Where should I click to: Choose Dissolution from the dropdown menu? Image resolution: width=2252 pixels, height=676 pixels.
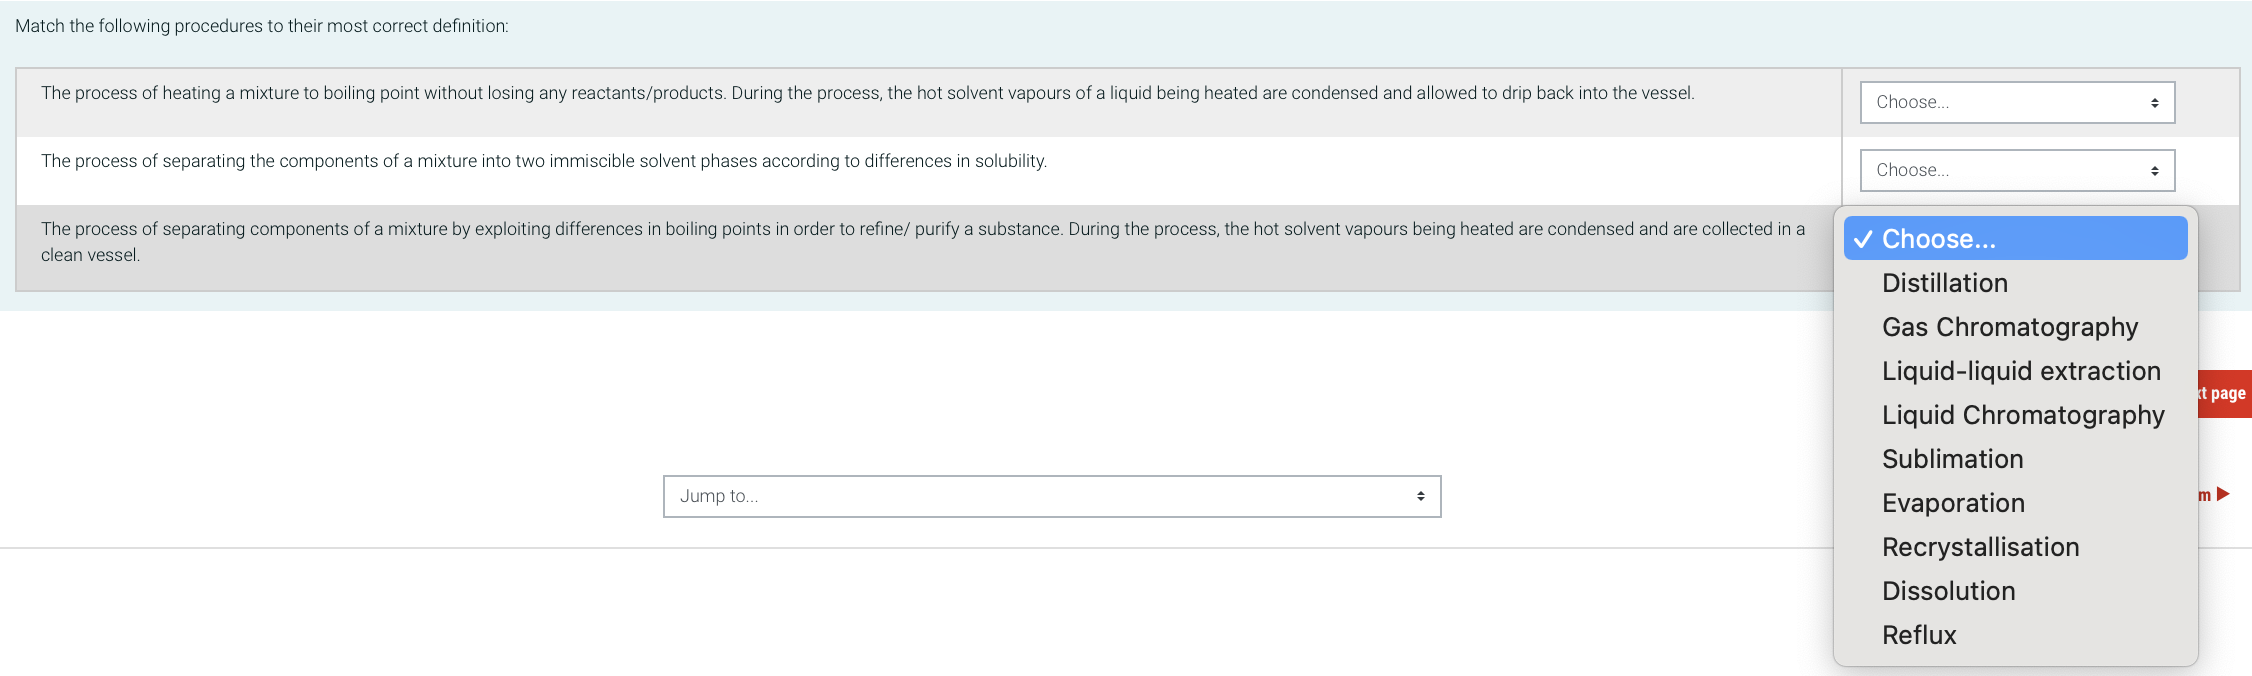click(x=1948, y=591)
